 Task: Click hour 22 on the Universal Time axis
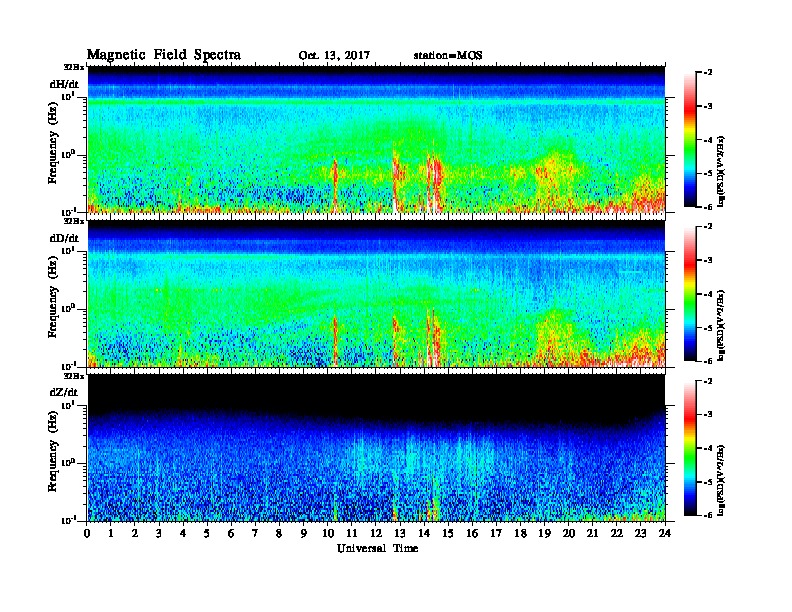[x=616, y=533]
